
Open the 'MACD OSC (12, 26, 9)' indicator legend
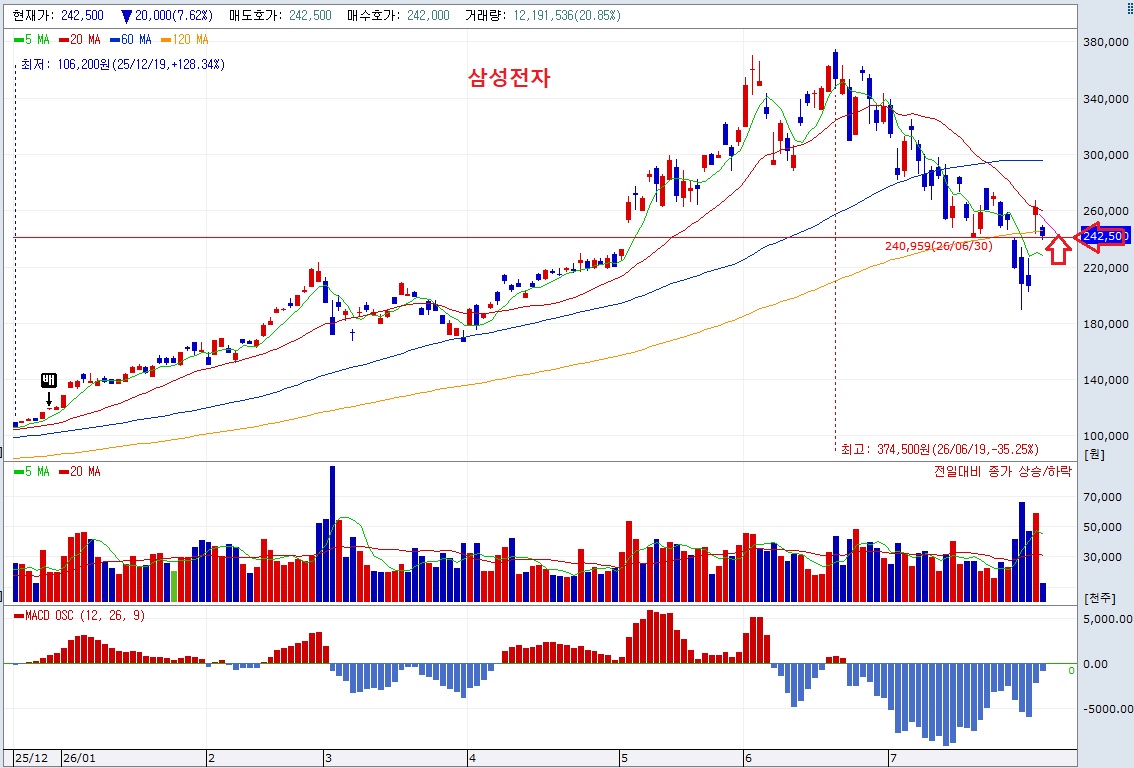coord(80,615)
